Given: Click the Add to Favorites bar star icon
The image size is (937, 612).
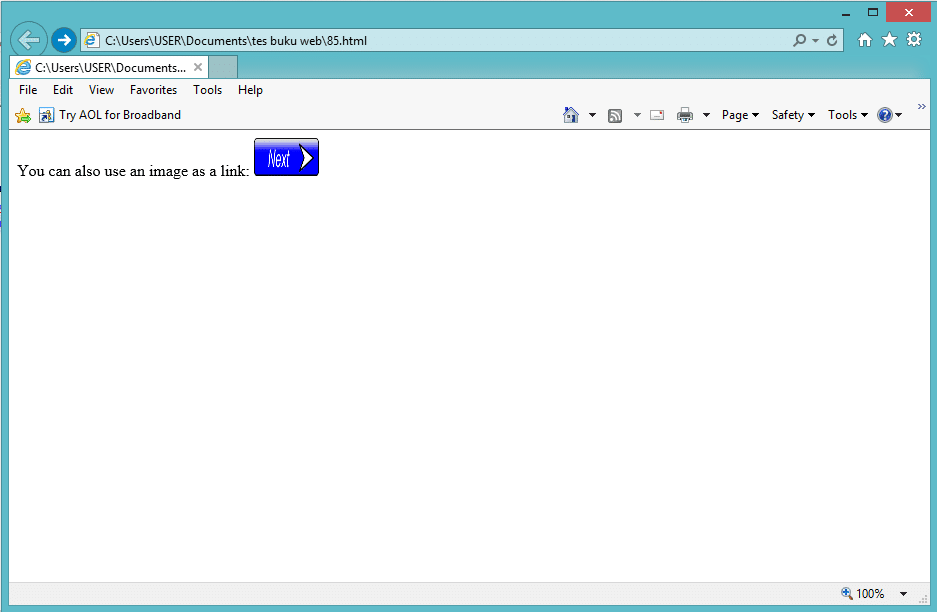Looking at the screenshot, I should point(22,115).
